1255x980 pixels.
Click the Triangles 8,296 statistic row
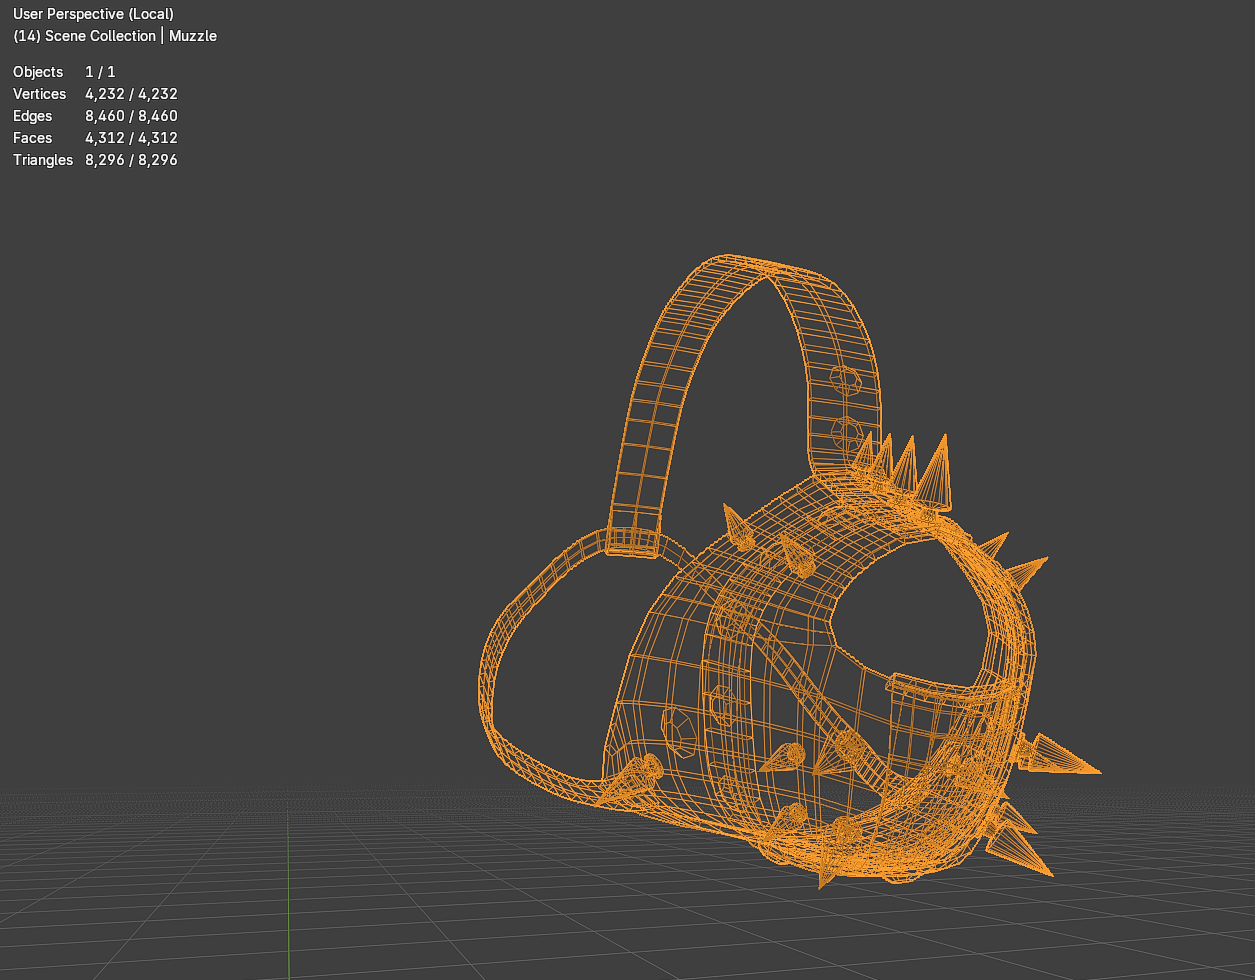point(95,160)
